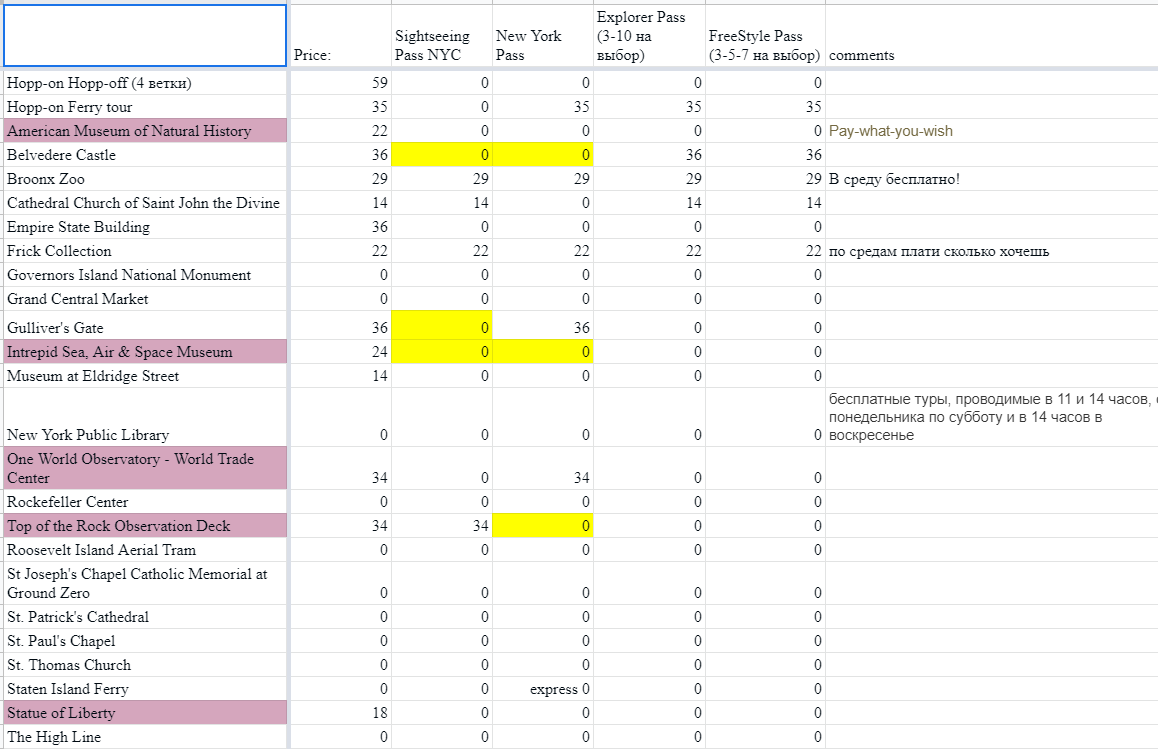Click Frick Collection price value 22
1158x749 pixels.
click(340, 251)
